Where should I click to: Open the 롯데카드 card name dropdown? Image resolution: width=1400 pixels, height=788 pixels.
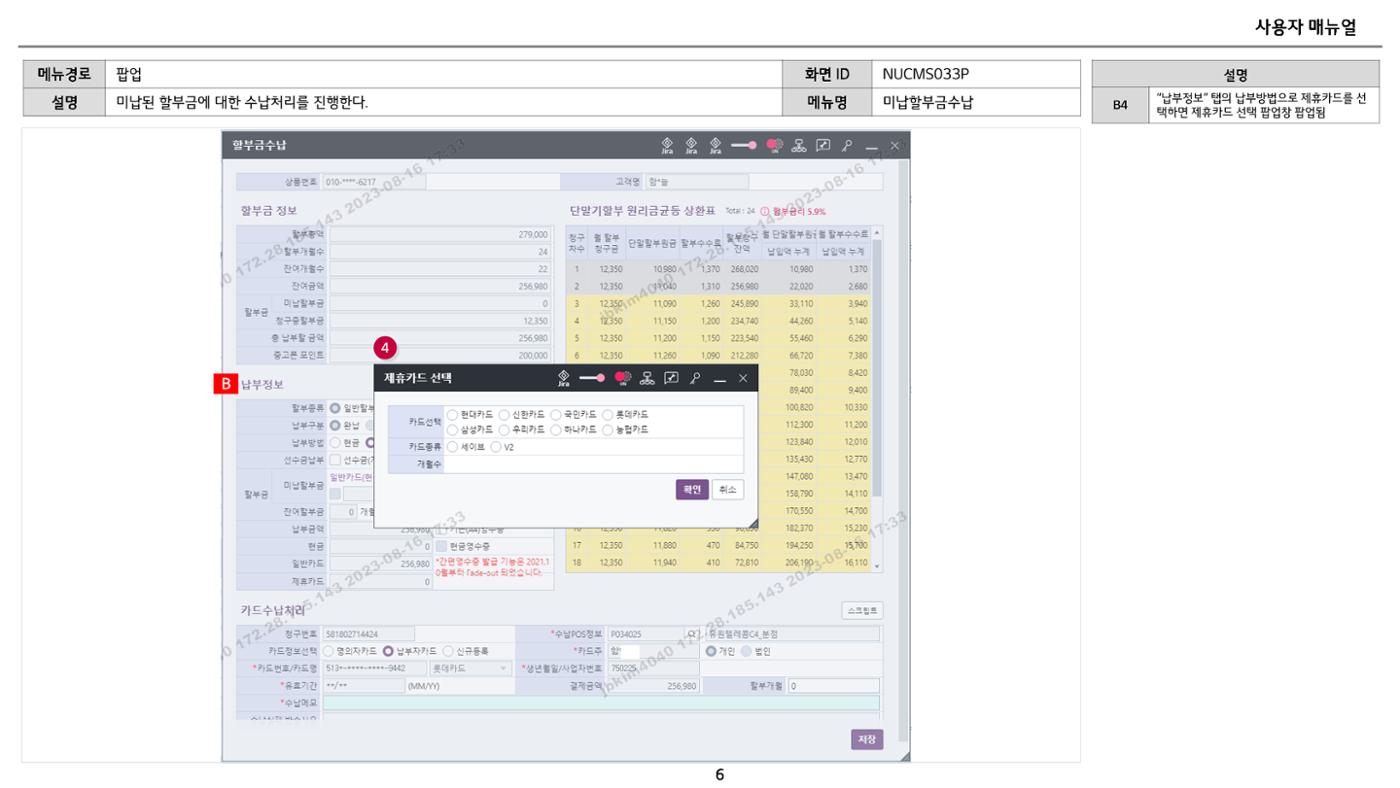[x=469, y=668]
